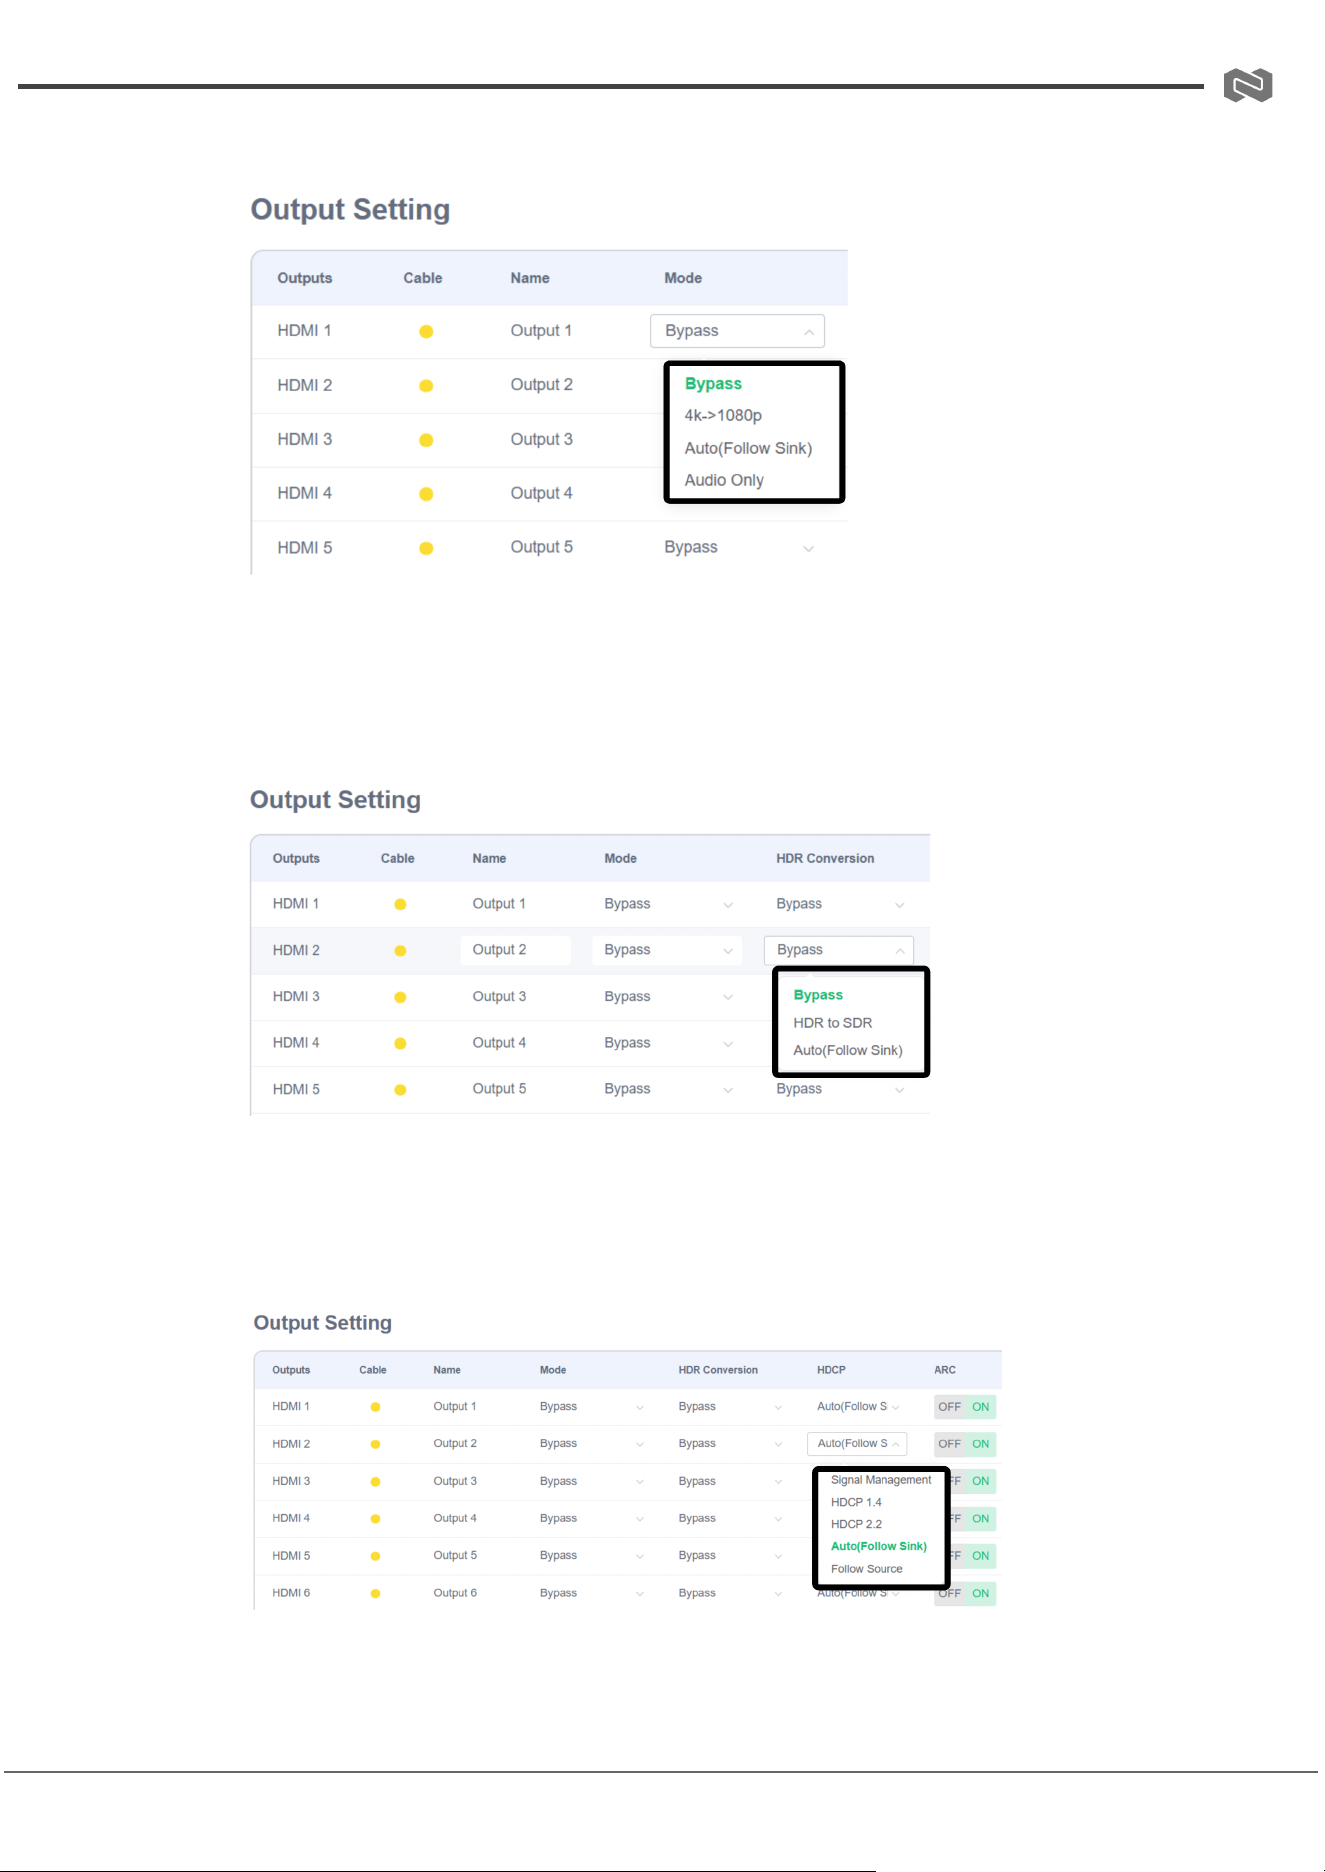The image size is (1325, 1872).
Task: Choose HDCP 2.2 option
Action: tap(856, 1525)
